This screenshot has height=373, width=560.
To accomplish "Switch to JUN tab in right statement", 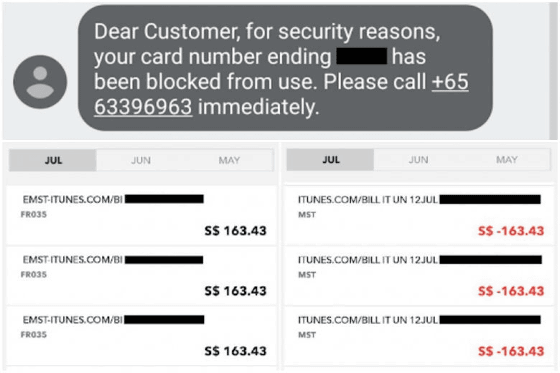I will click(418, 160).
